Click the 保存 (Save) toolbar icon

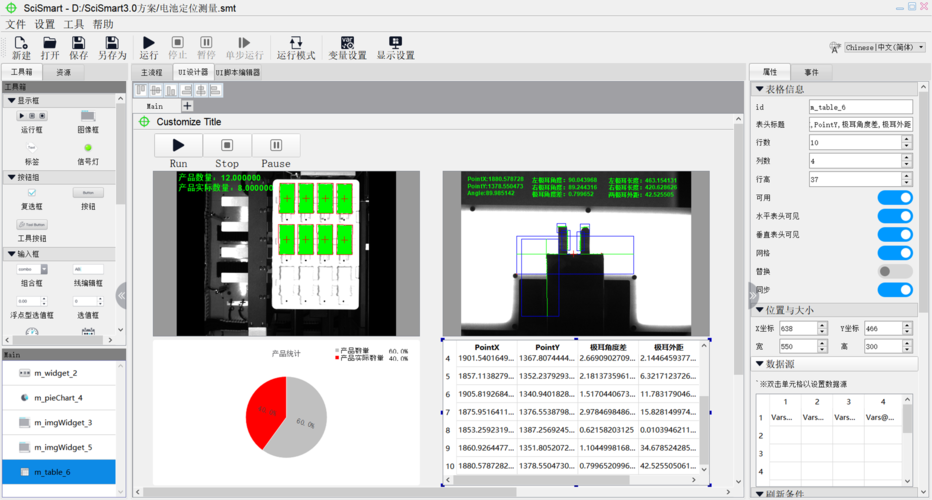pos(78,43)
